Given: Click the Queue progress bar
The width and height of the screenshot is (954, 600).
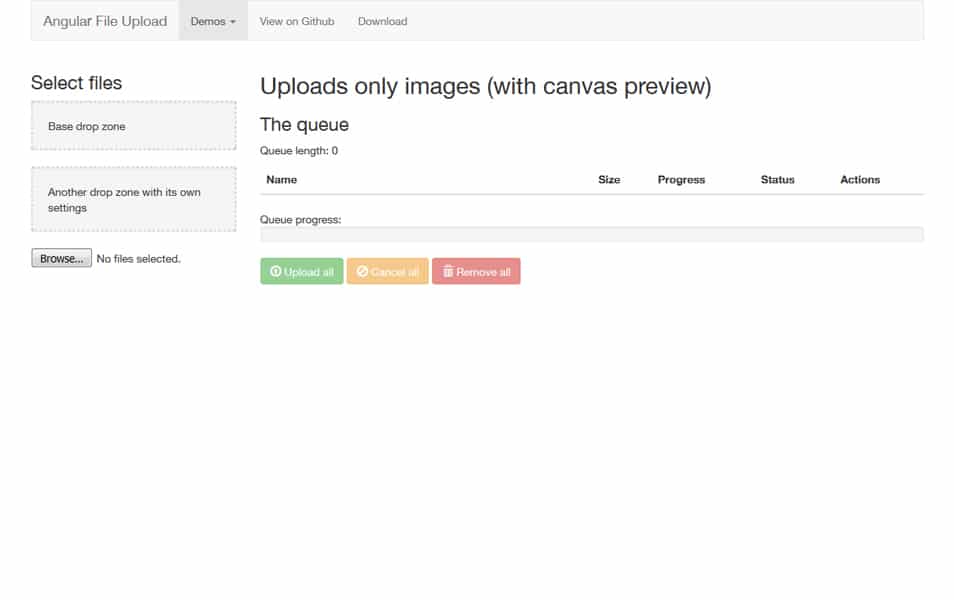Looking at the screenshot, I should [590, 234].
